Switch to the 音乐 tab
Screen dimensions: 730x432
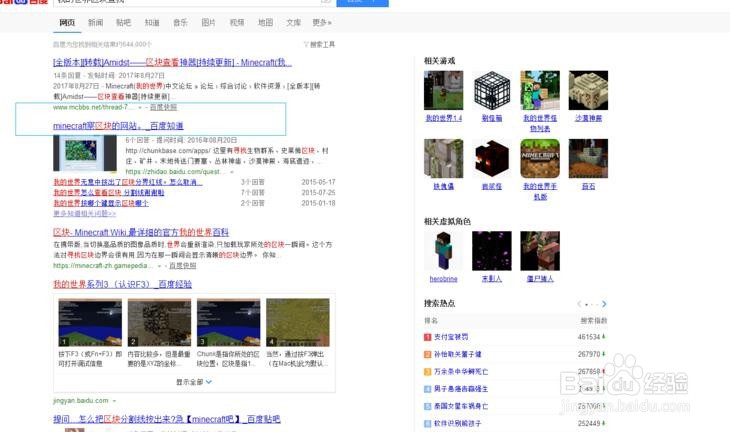[x=180, y=22]
